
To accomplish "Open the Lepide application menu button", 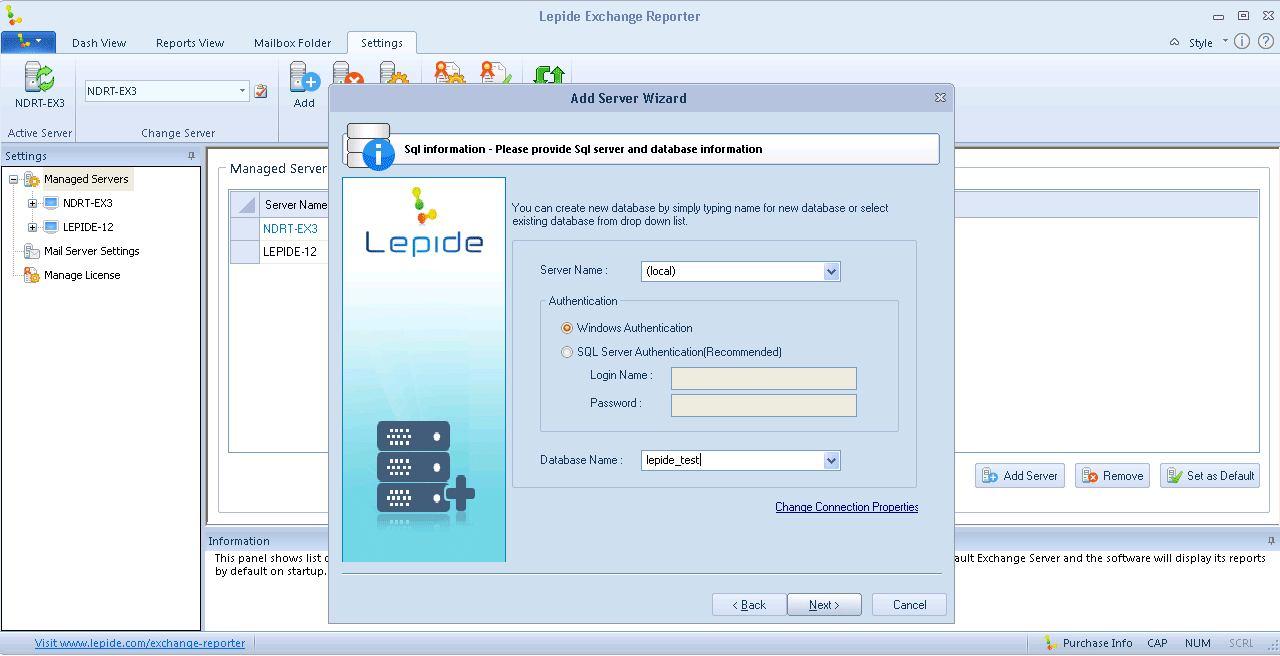I will [x=28, y=42].
